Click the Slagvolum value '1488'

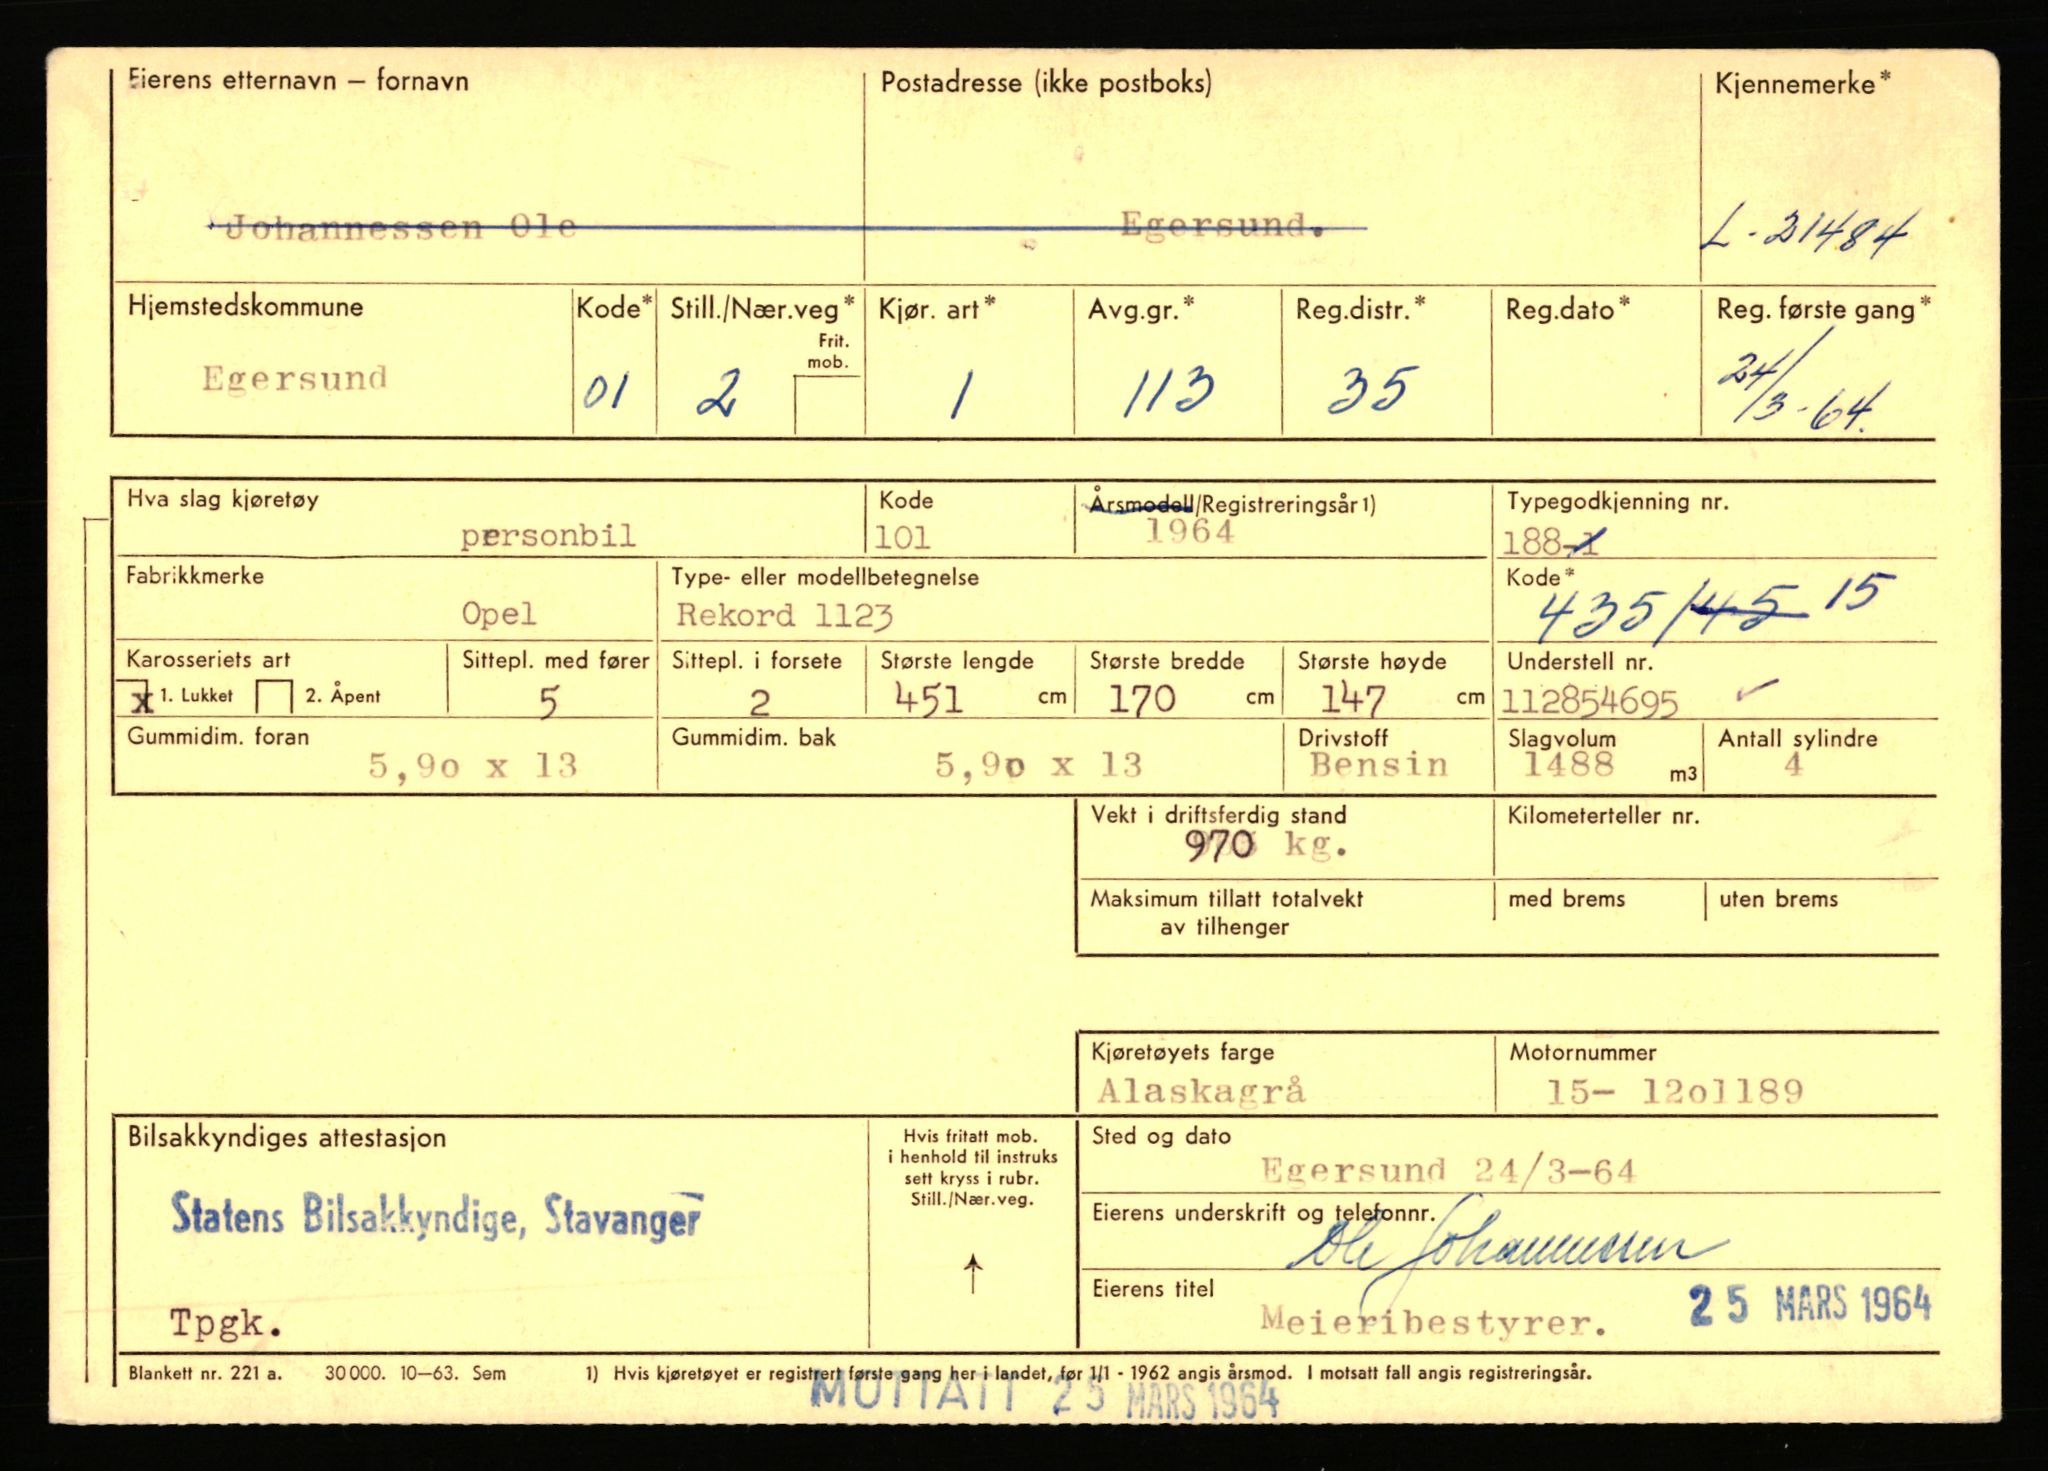(x=1568, y=764)
